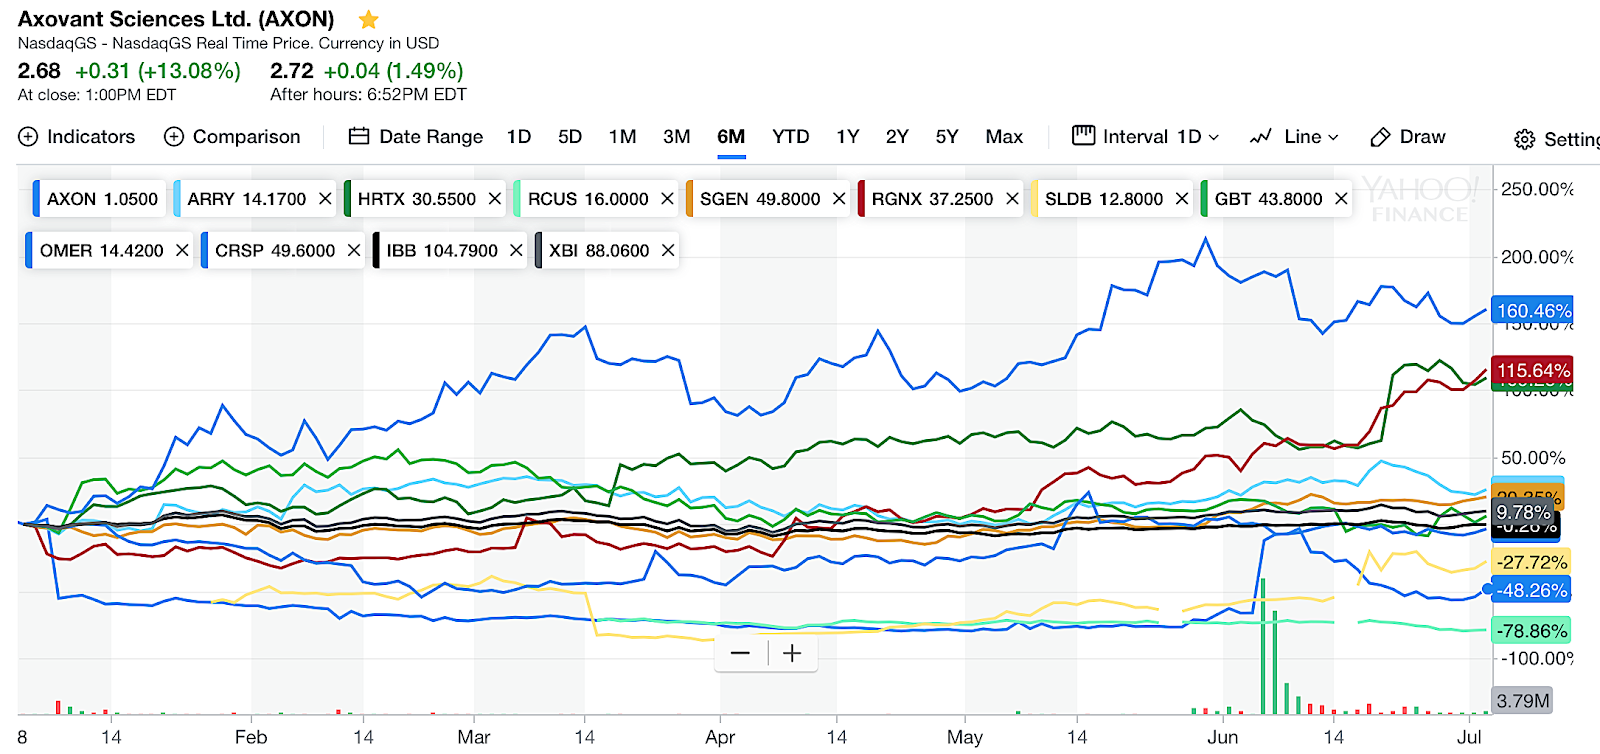Image resolution: width=1600 pixels, height=754 pixels.
Task: Click the CRSP 49.6000 legend label
Action: tap(275, 250)
